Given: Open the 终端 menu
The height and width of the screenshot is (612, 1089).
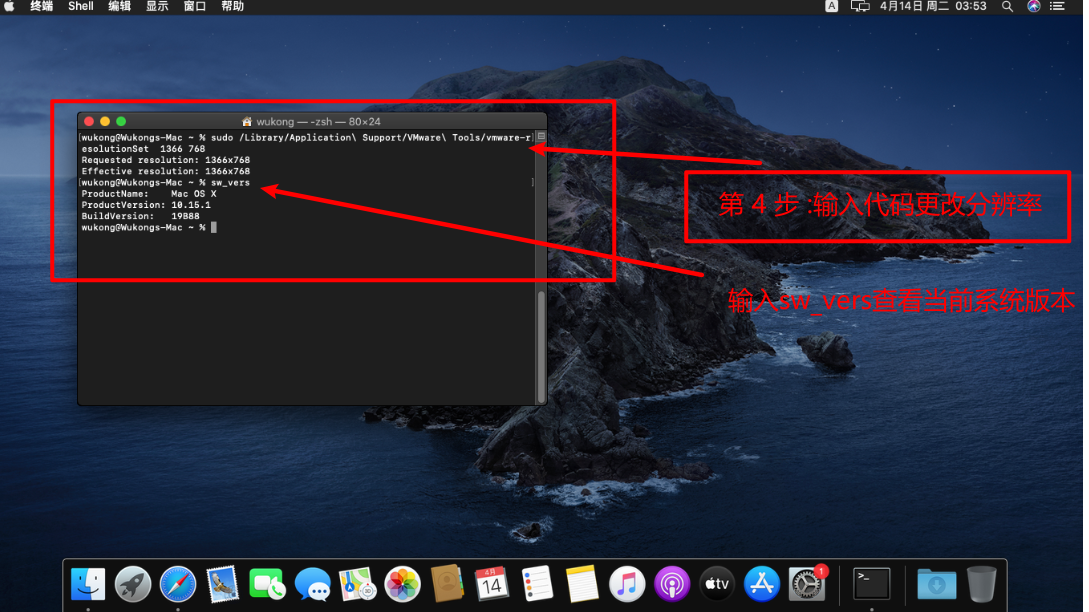Looking at the screenshot, I should click(x=40, y=6).
